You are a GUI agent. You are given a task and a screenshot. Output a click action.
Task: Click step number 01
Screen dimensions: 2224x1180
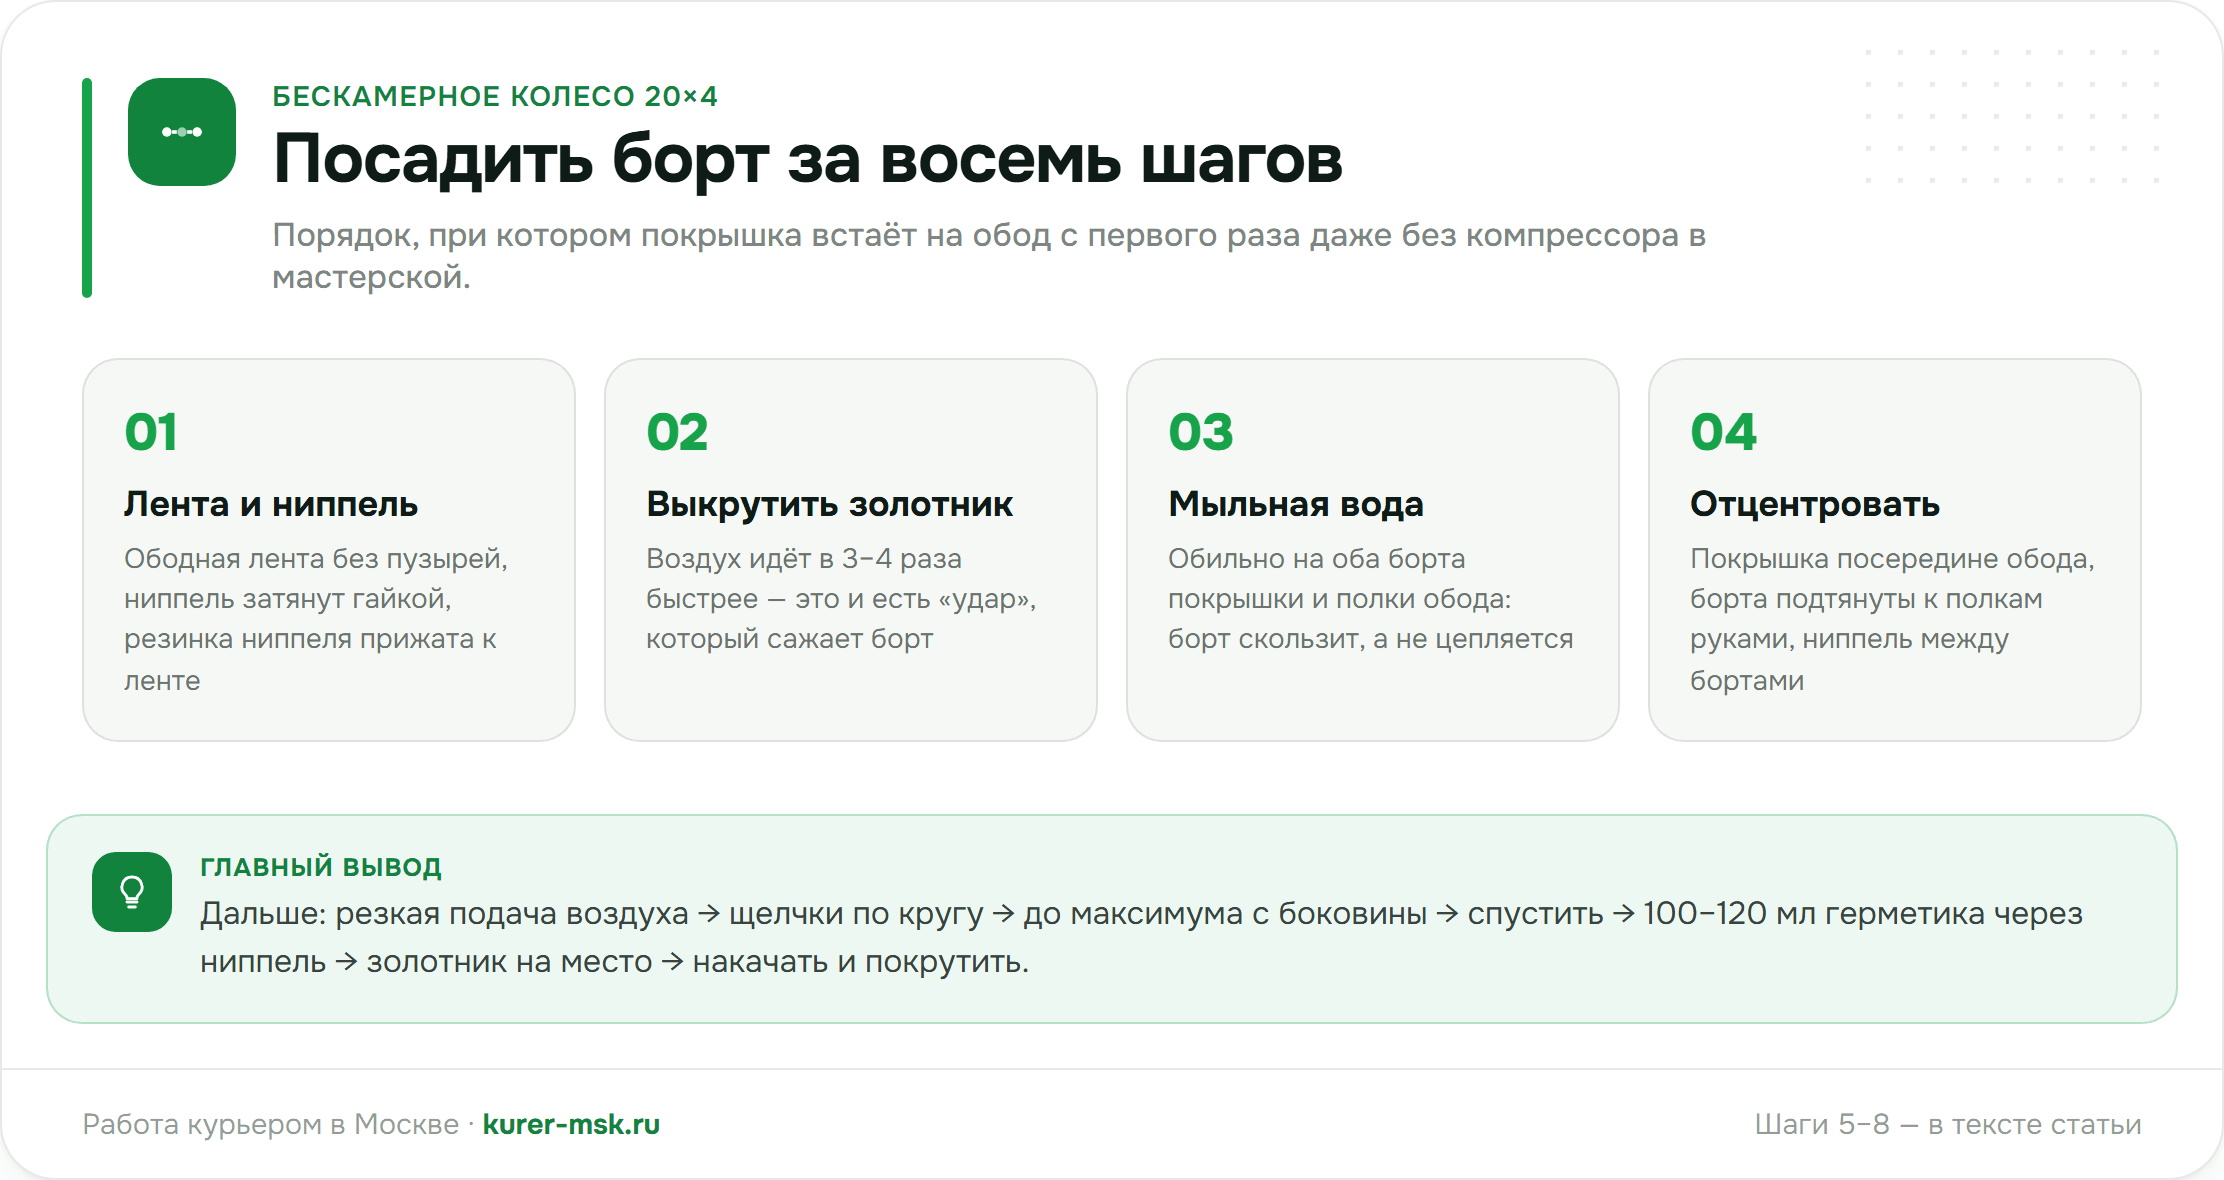click(151, 432)
